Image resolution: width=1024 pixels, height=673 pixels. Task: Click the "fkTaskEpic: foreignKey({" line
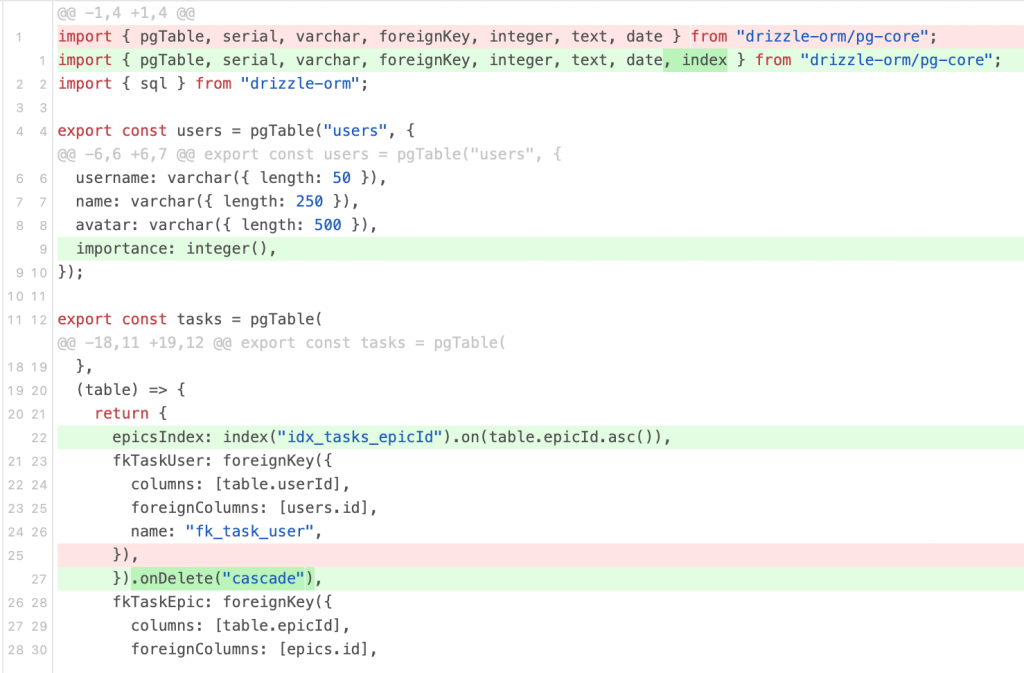click(216, 602)
